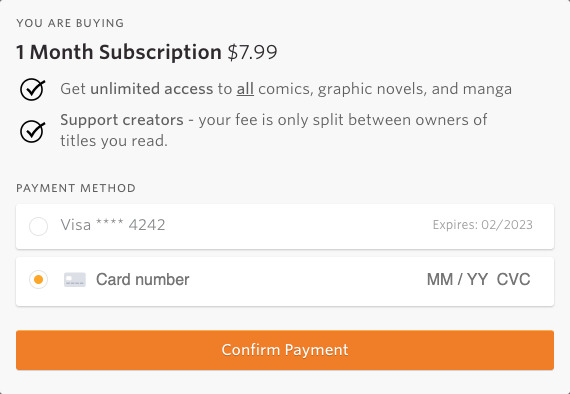Click the PAYMENT METHOD section label
This screenshot has width=570, height=394.
pyautogui.click(x=76, y=188)
